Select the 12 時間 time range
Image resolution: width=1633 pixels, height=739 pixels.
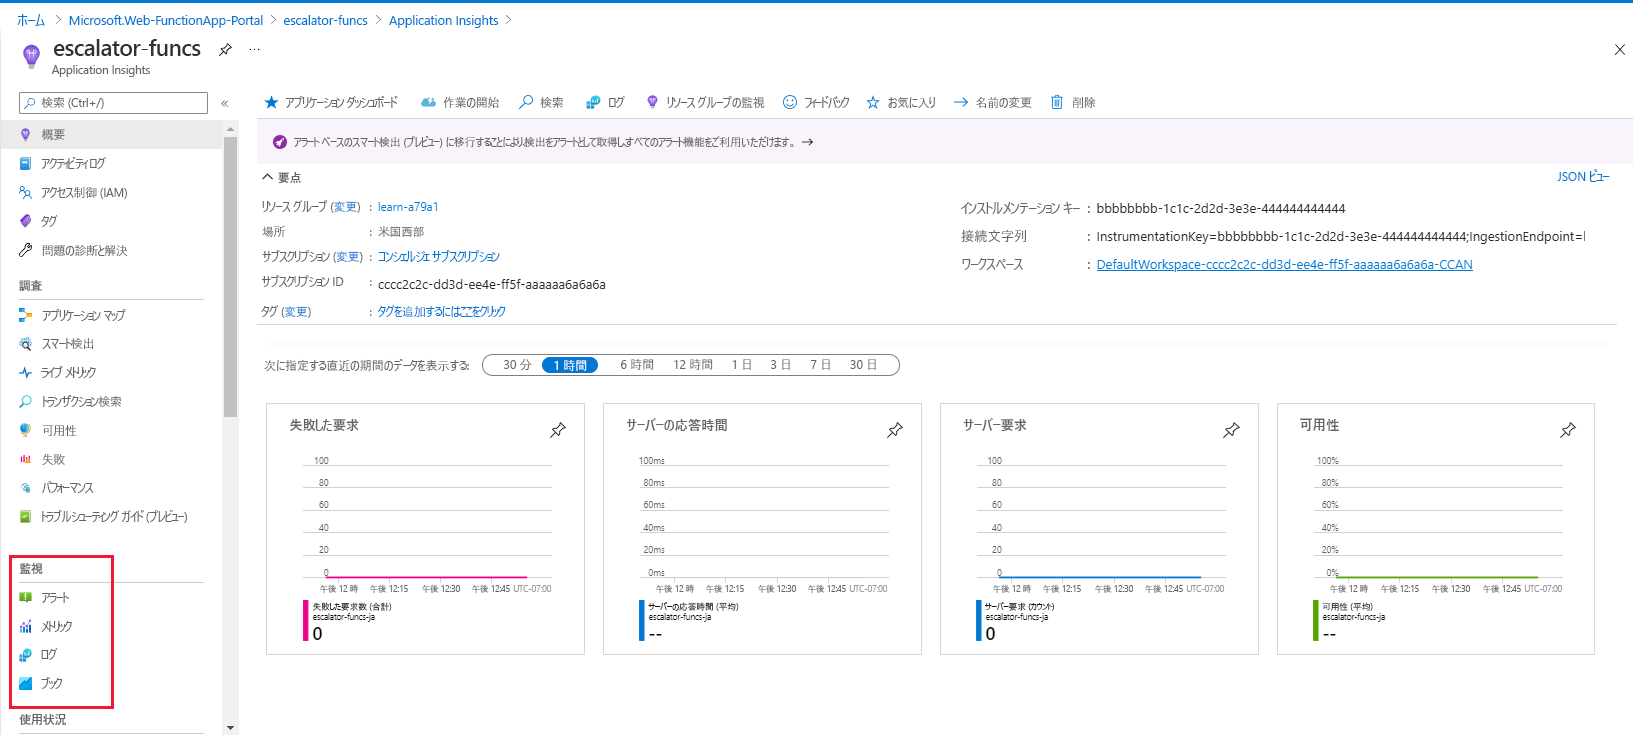[693, 365]
